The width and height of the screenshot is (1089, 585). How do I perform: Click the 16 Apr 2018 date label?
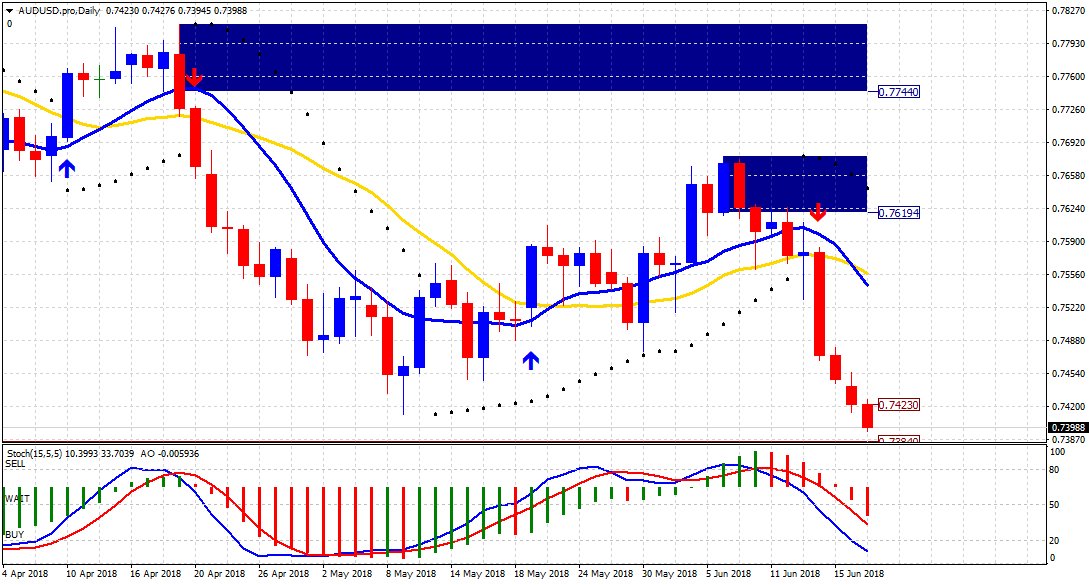coord(155,574)
